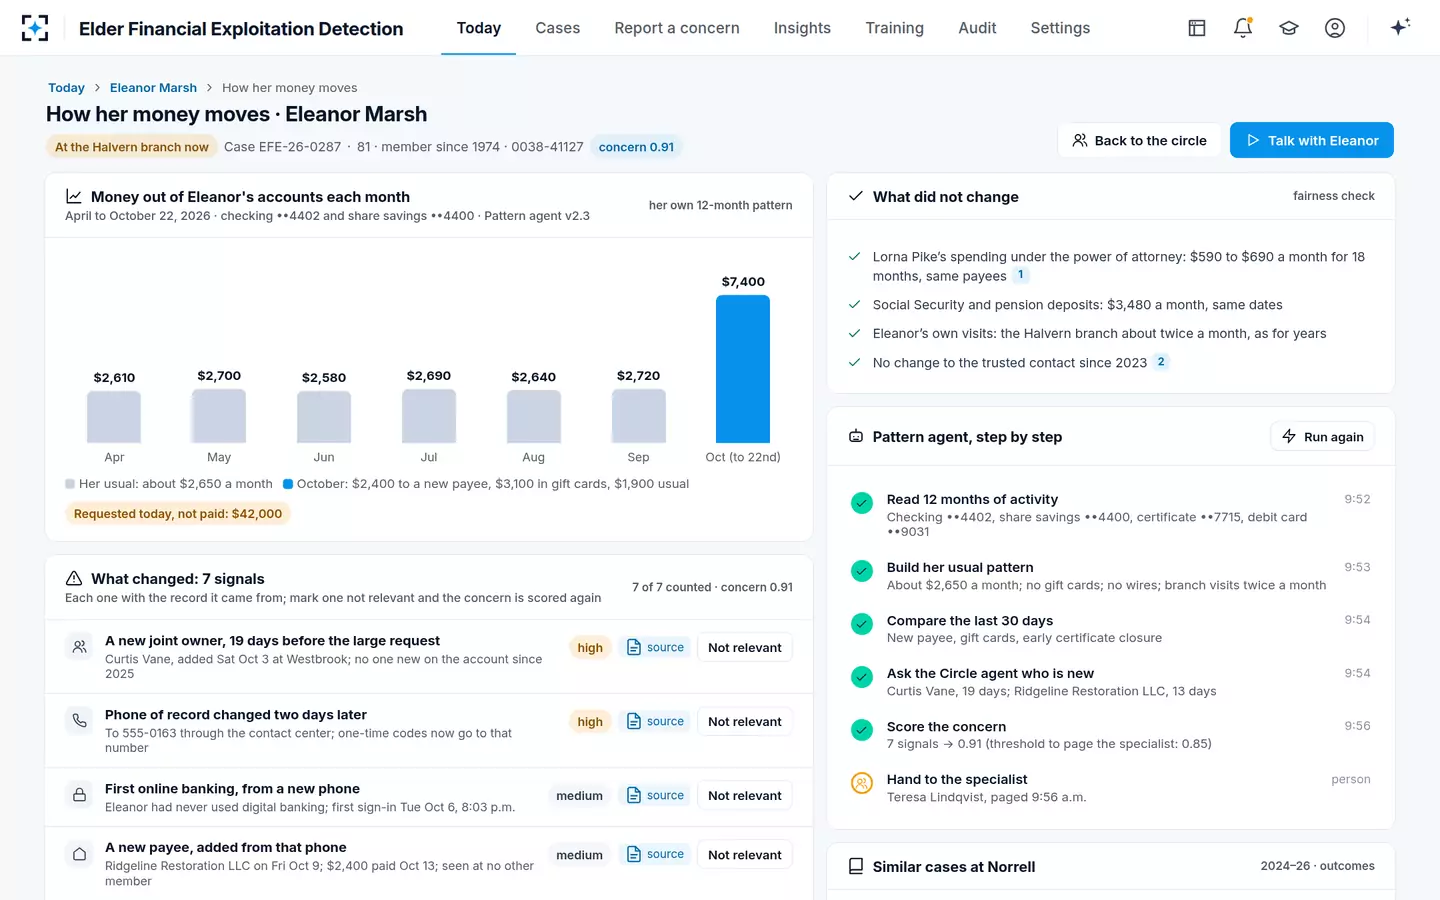Viewport: 1440px width, 900px height.
Task: Open footnote 2 on trusted contact line
Action: click(x=1161, y=362)
